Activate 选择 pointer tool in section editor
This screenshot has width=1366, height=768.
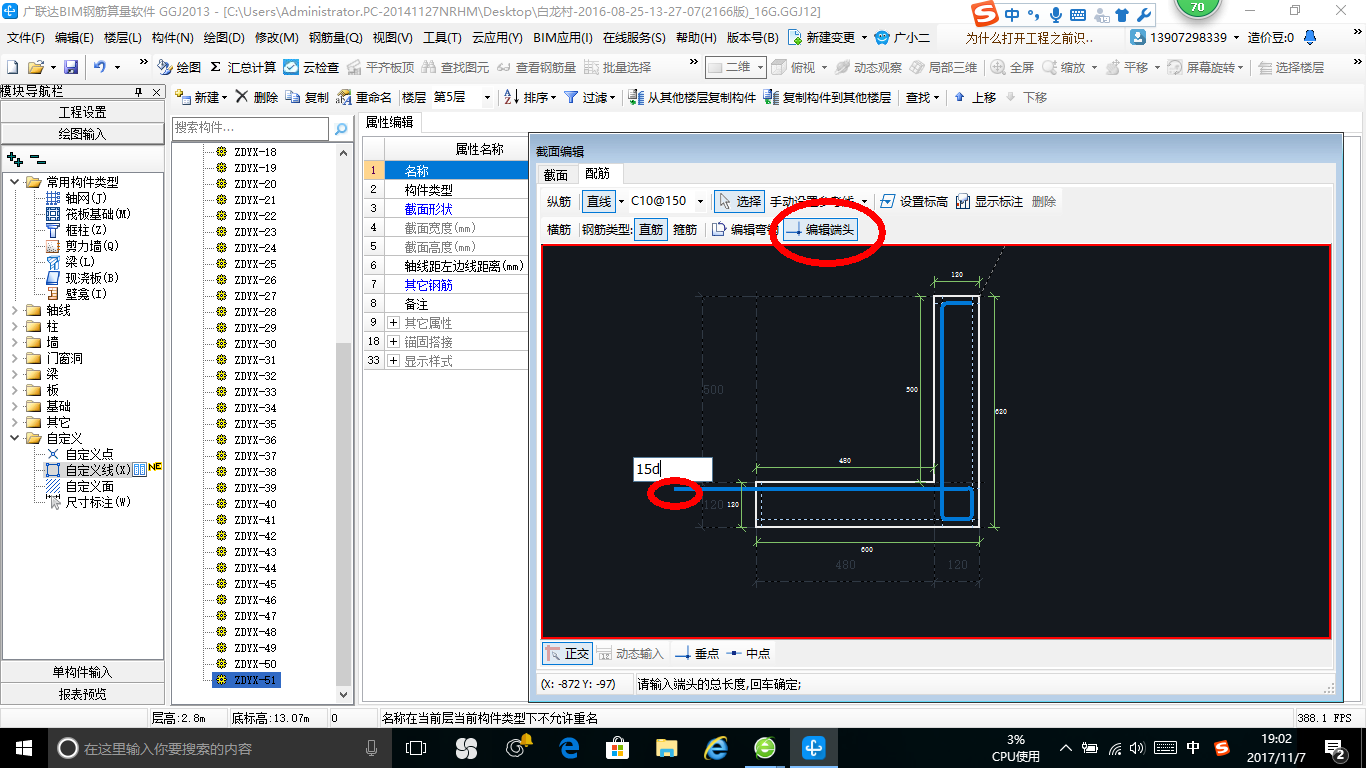point(739,201)
